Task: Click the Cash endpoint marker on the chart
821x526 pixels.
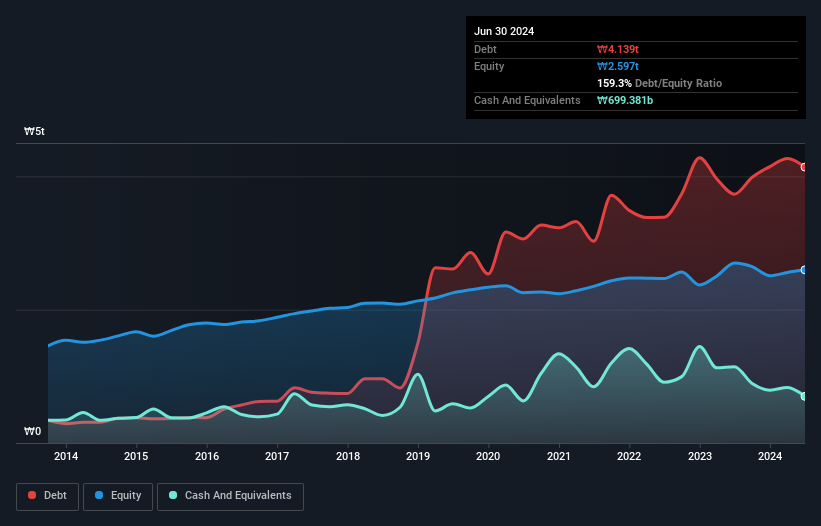Action: (804, 396)
